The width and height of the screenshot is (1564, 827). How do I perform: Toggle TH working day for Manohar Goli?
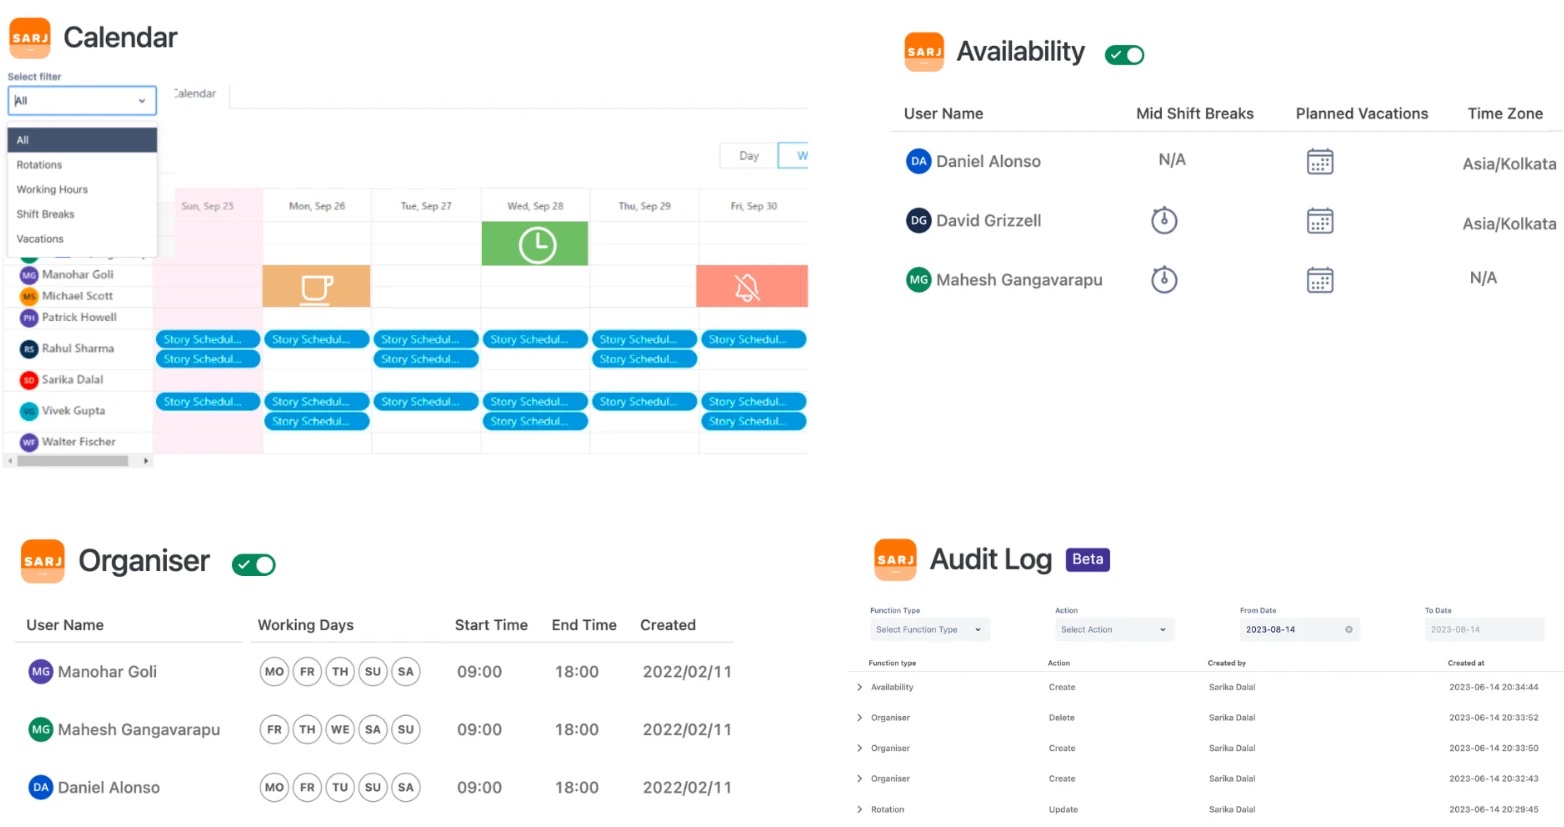(x=340, y=672)
